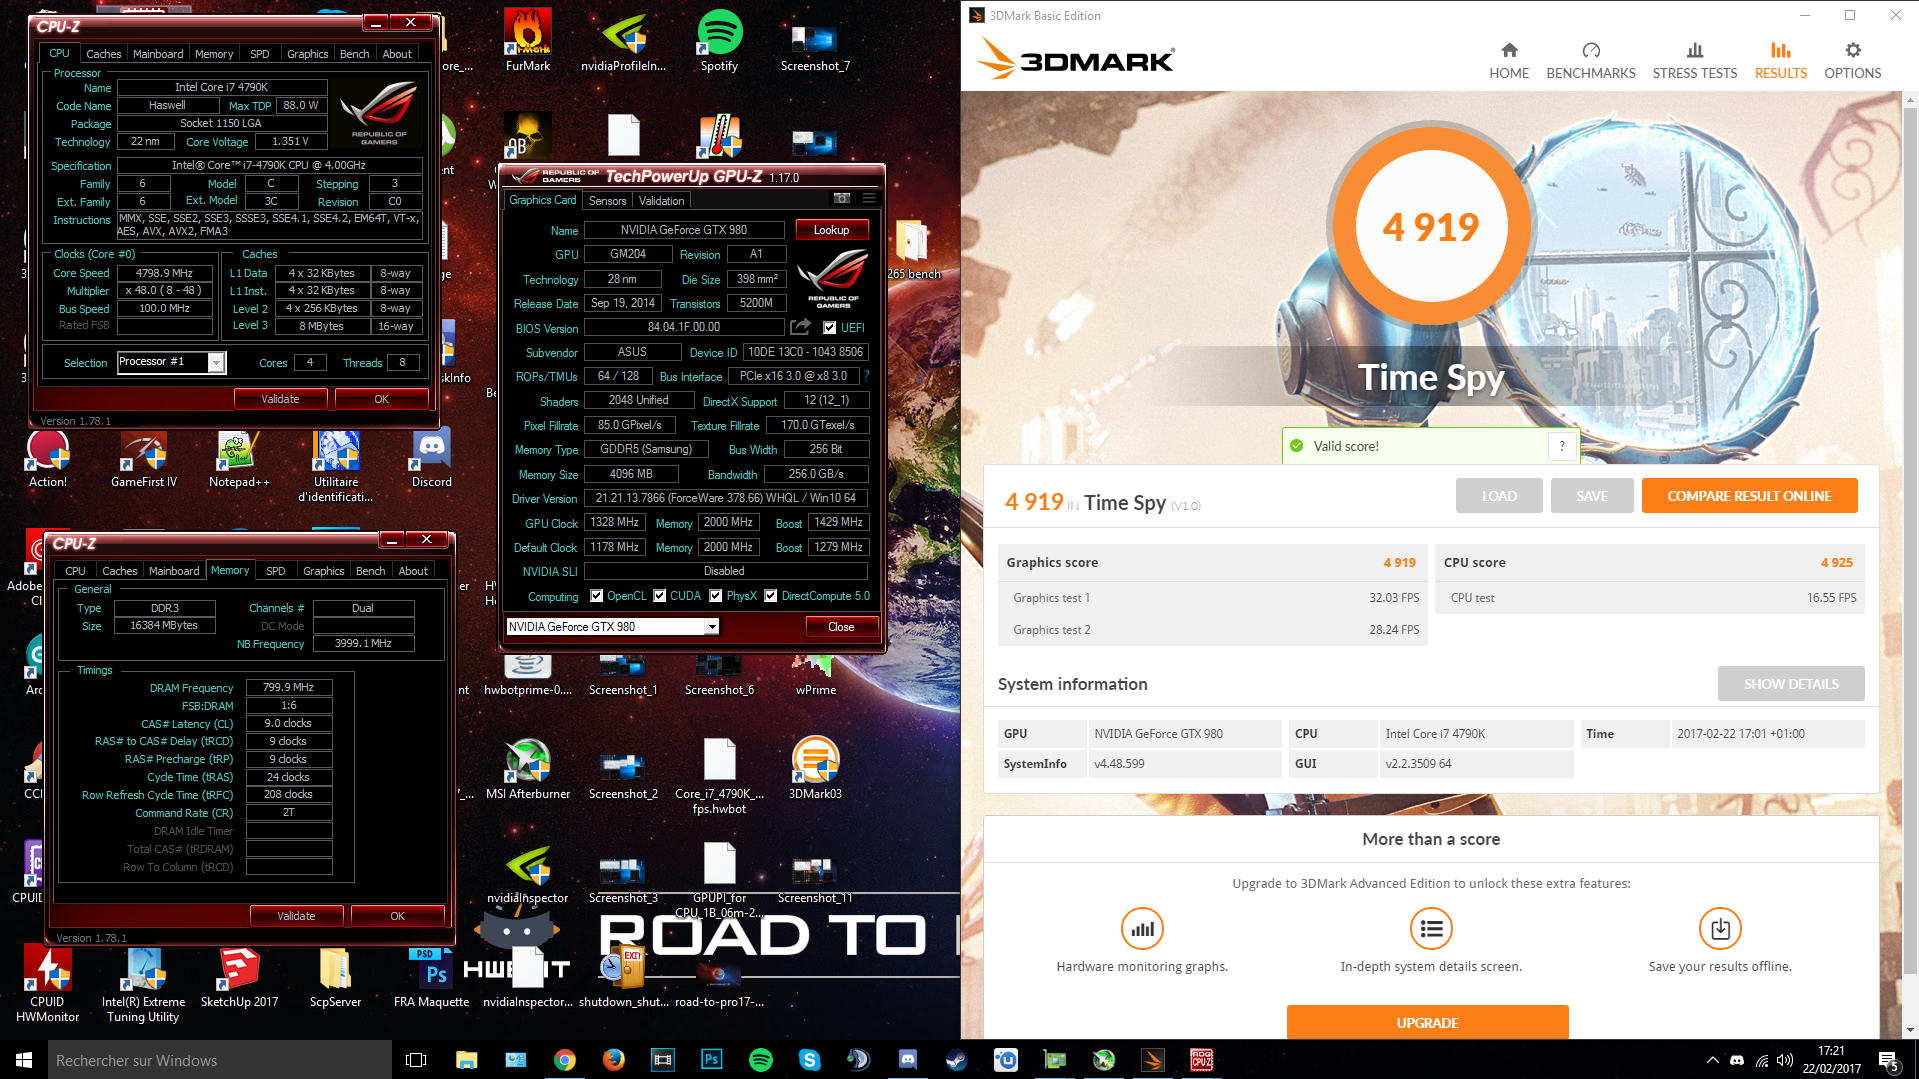
Task: Launch MSI Afterburner desktop icon
Action: click(x=527, y=768)
